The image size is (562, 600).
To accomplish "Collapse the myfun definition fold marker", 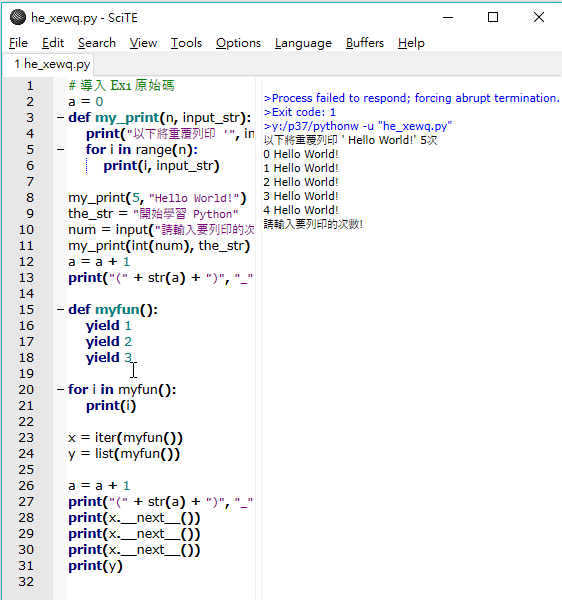I will [x=60, y=310].
